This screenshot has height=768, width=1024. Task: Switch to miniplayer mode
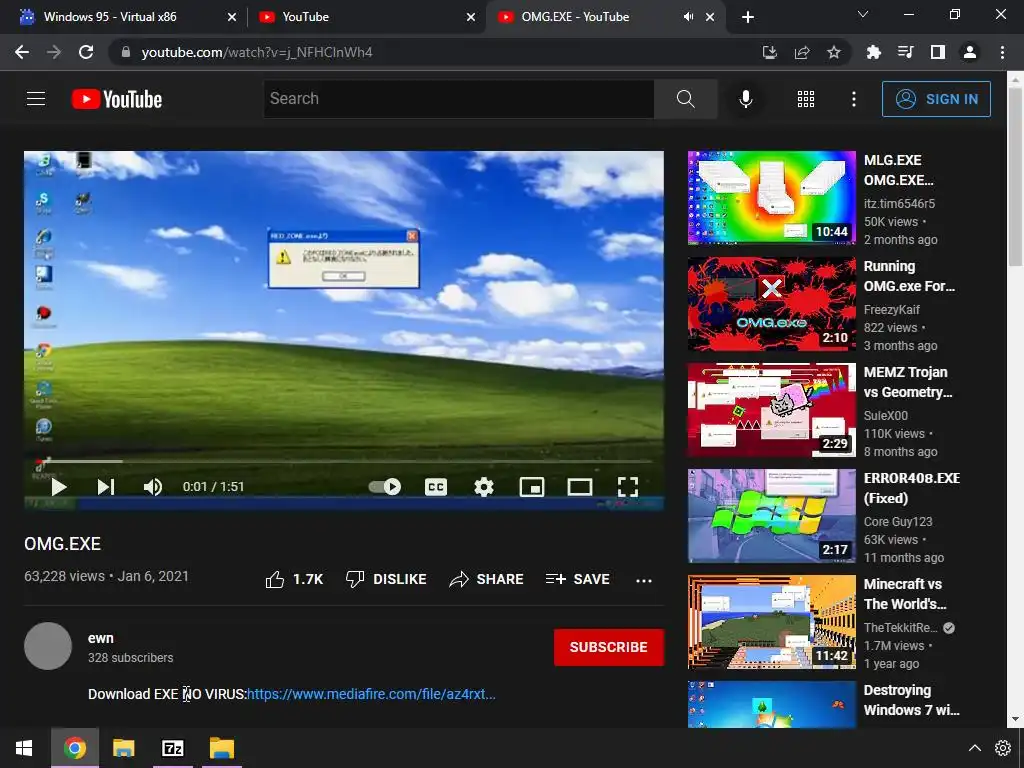click(x=532, y=487)
